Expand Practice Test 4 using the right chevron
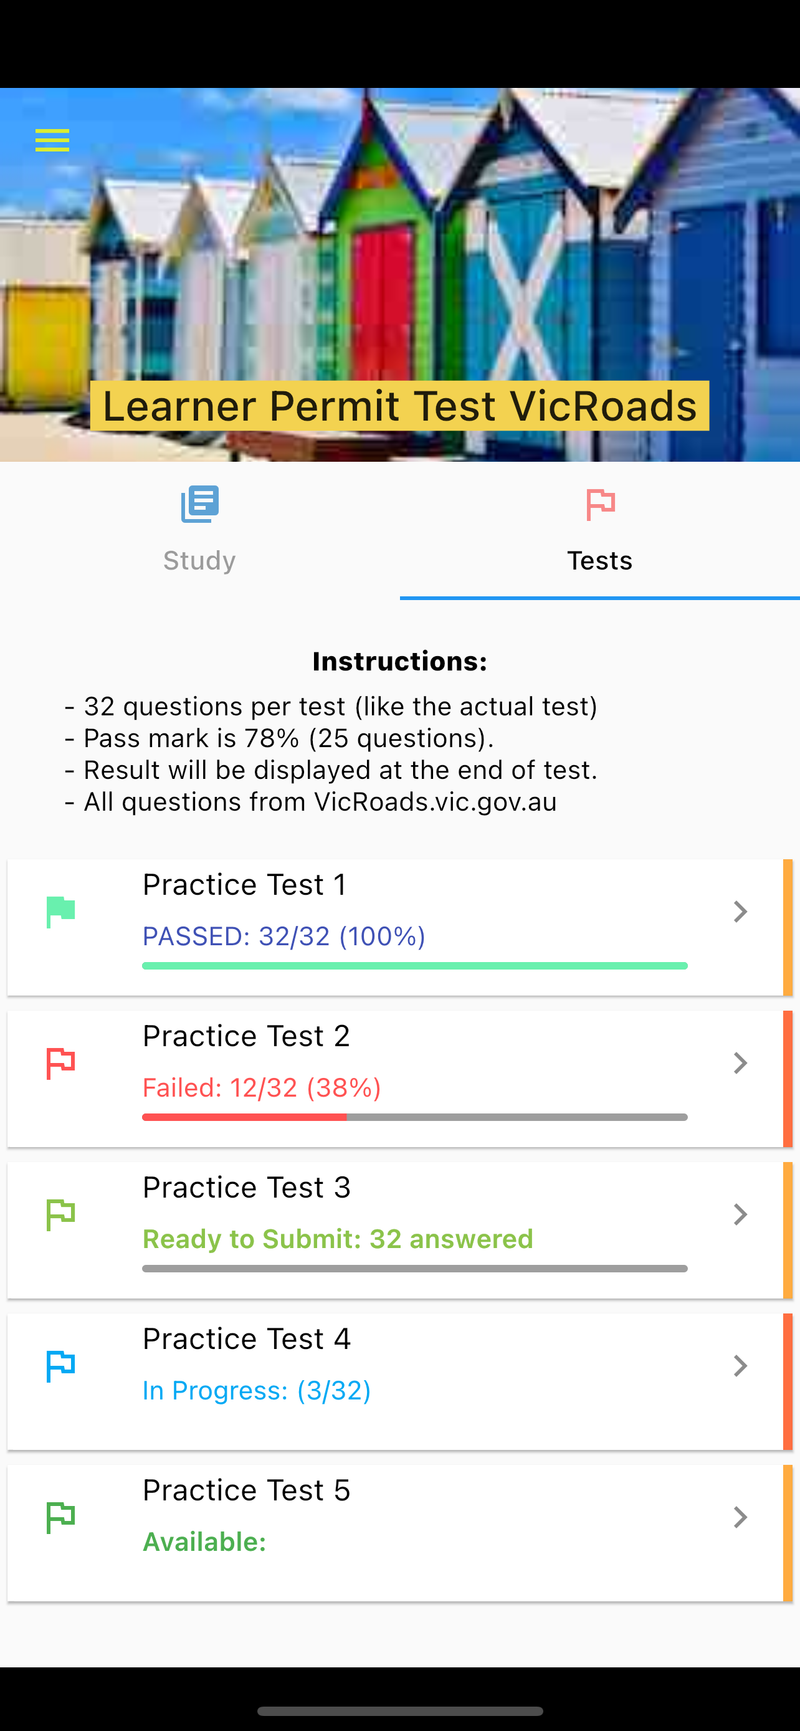Screen dimensions: 800x1731 [x=740, y=1366]
